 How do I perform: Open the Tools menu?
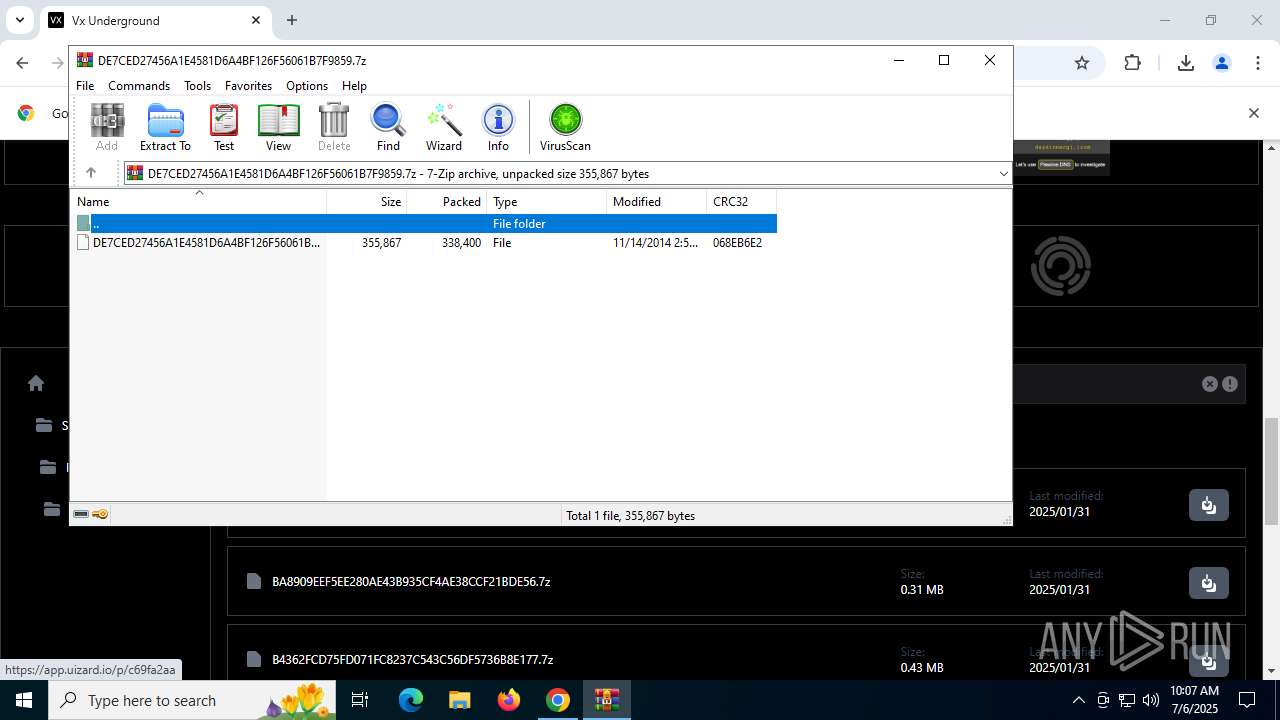pyautogui.click(x=197, y=86)
